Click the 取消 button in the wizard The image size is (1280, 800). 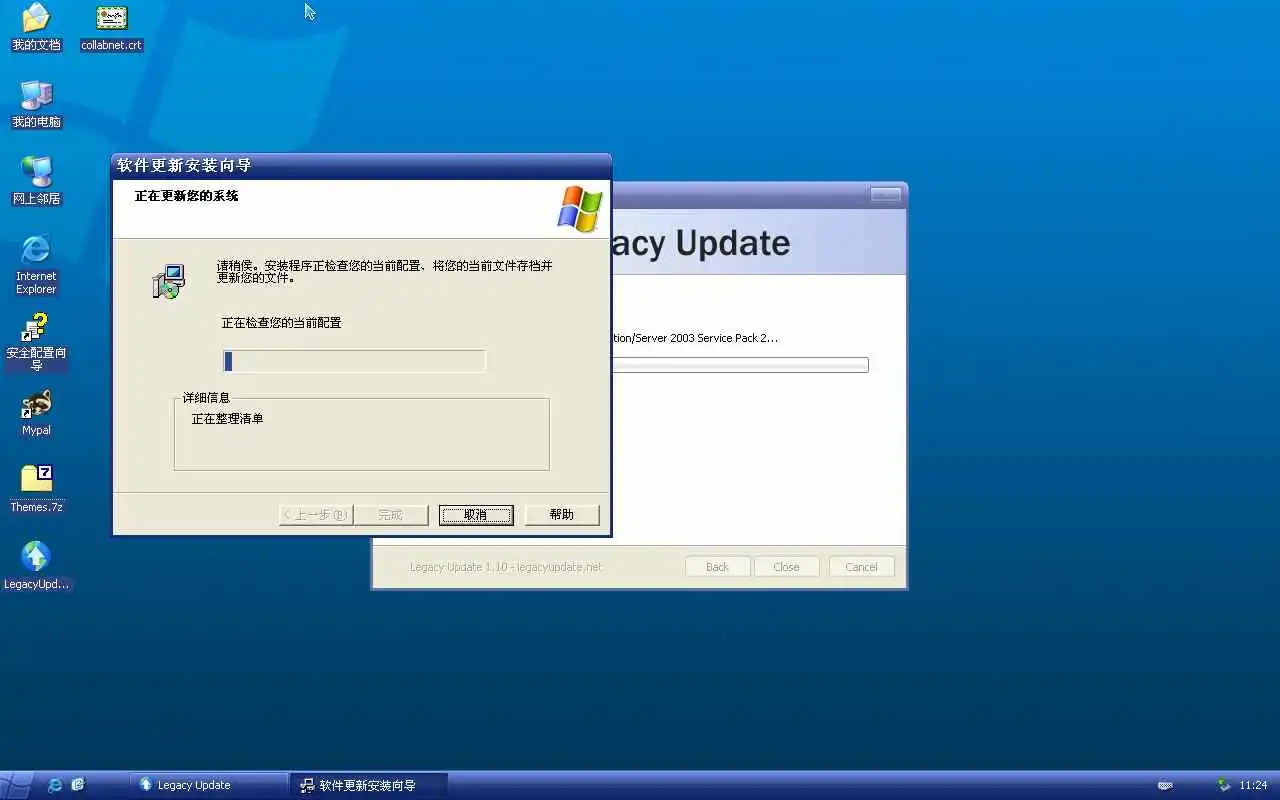click(476, 515)
